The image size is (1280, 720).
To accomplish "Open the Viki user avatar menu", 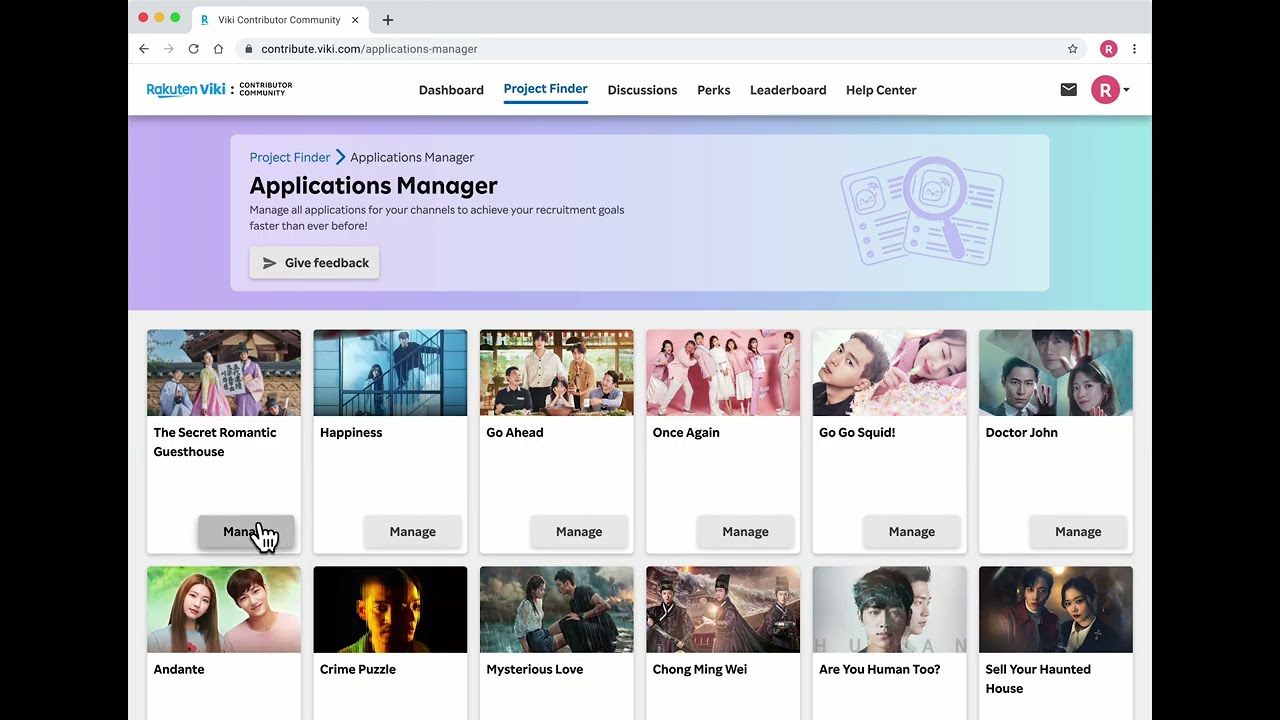I will pyautogui.click(x=1110, y=90).
